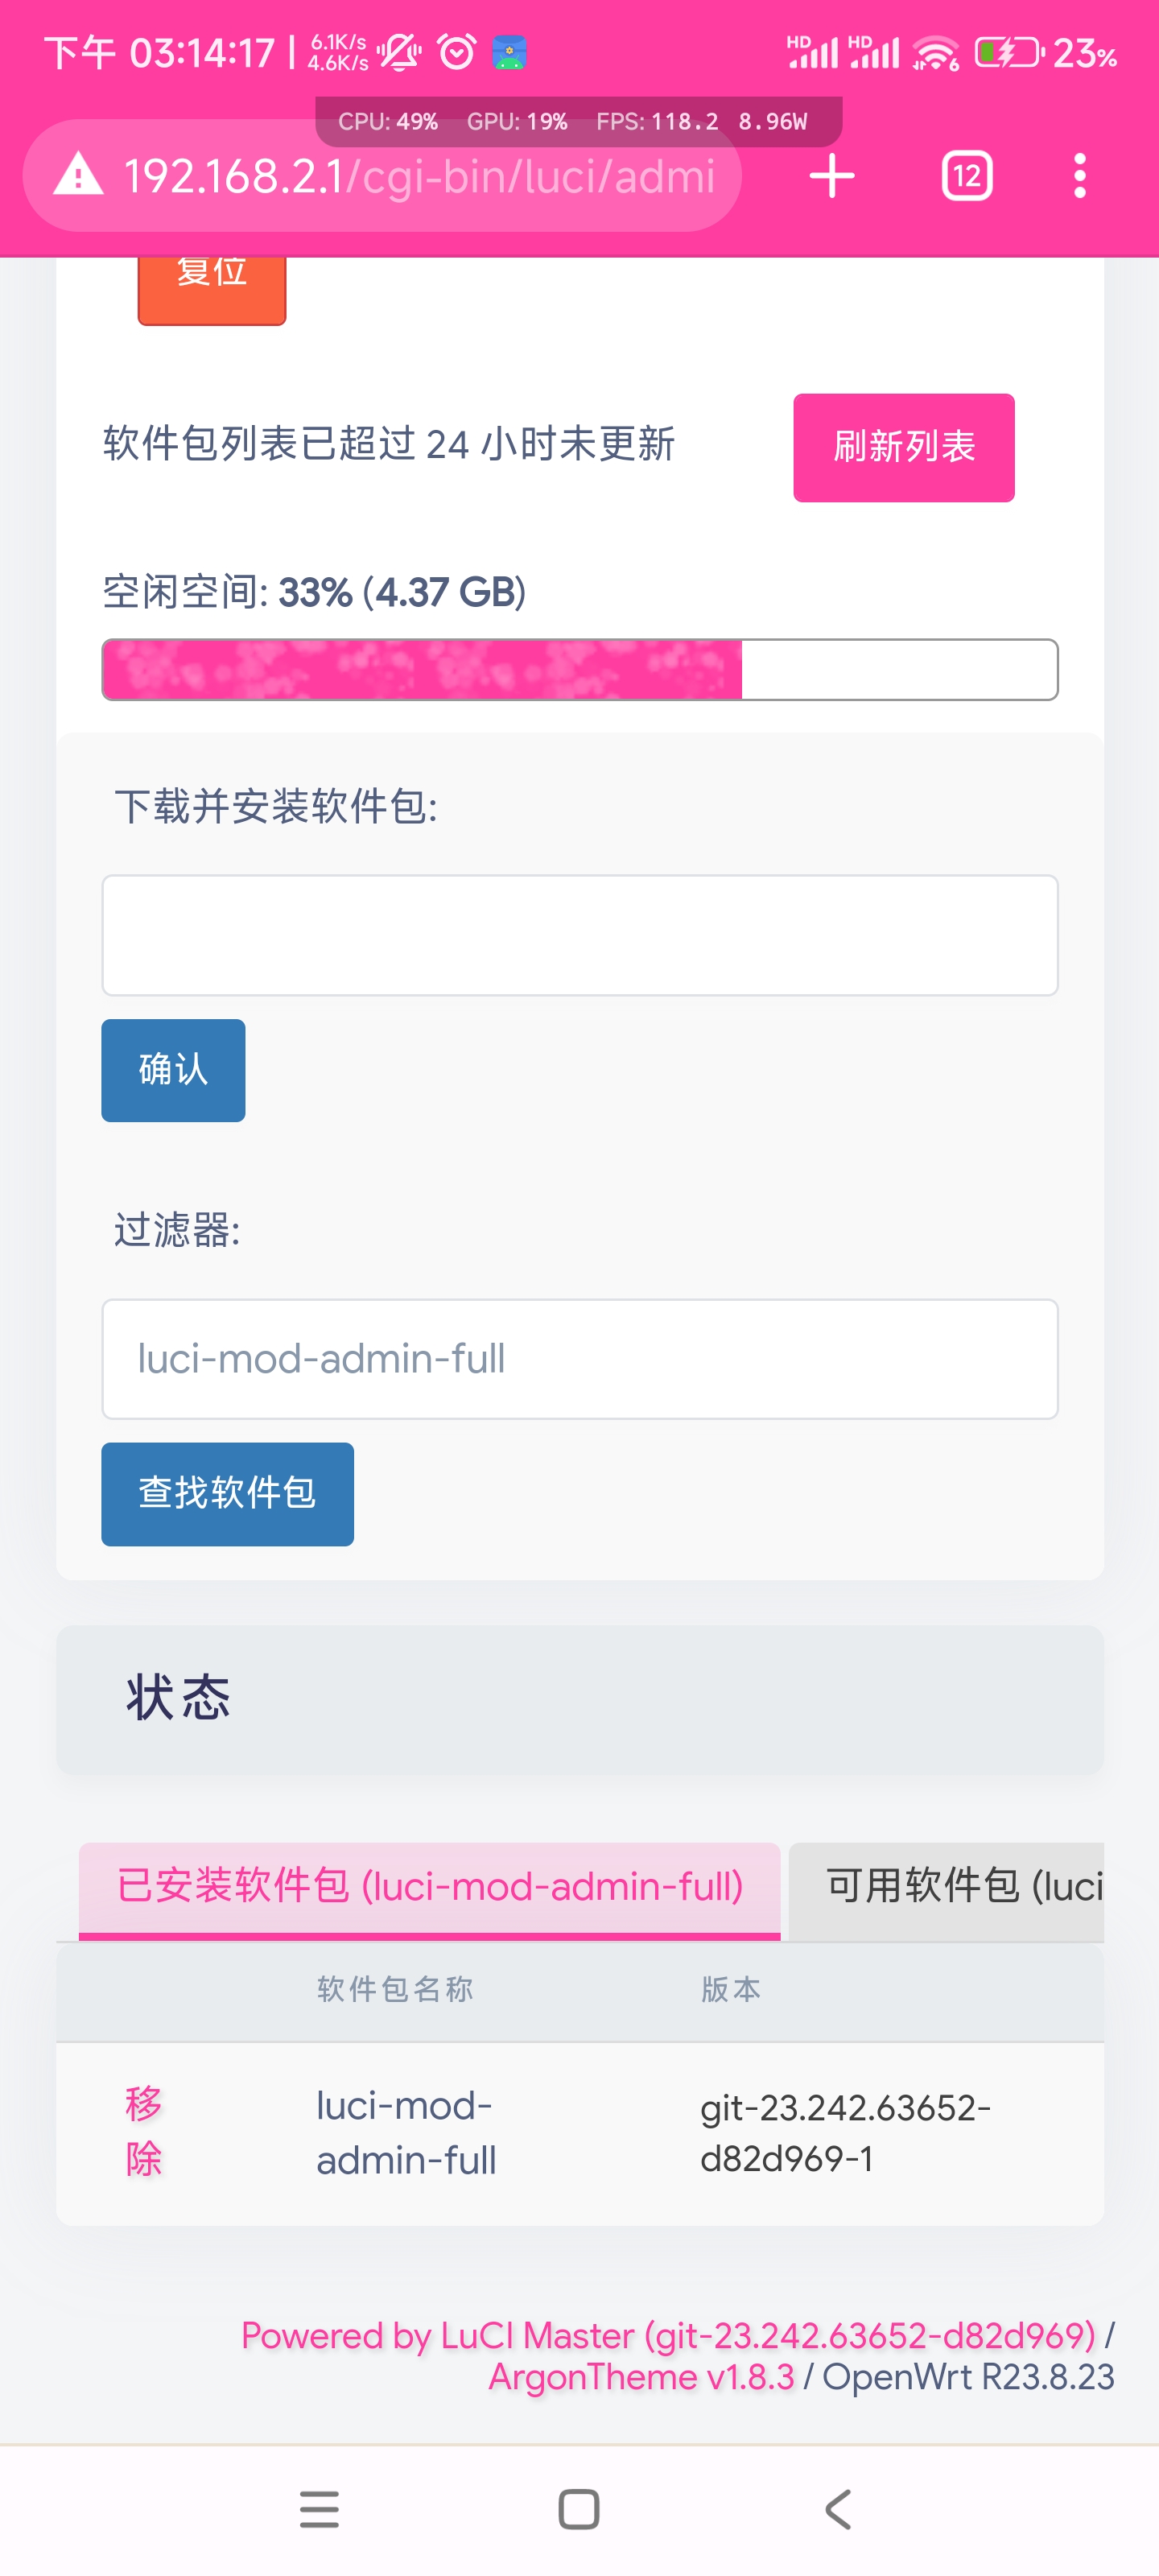Click the download package input box

(x=579, y=934)
